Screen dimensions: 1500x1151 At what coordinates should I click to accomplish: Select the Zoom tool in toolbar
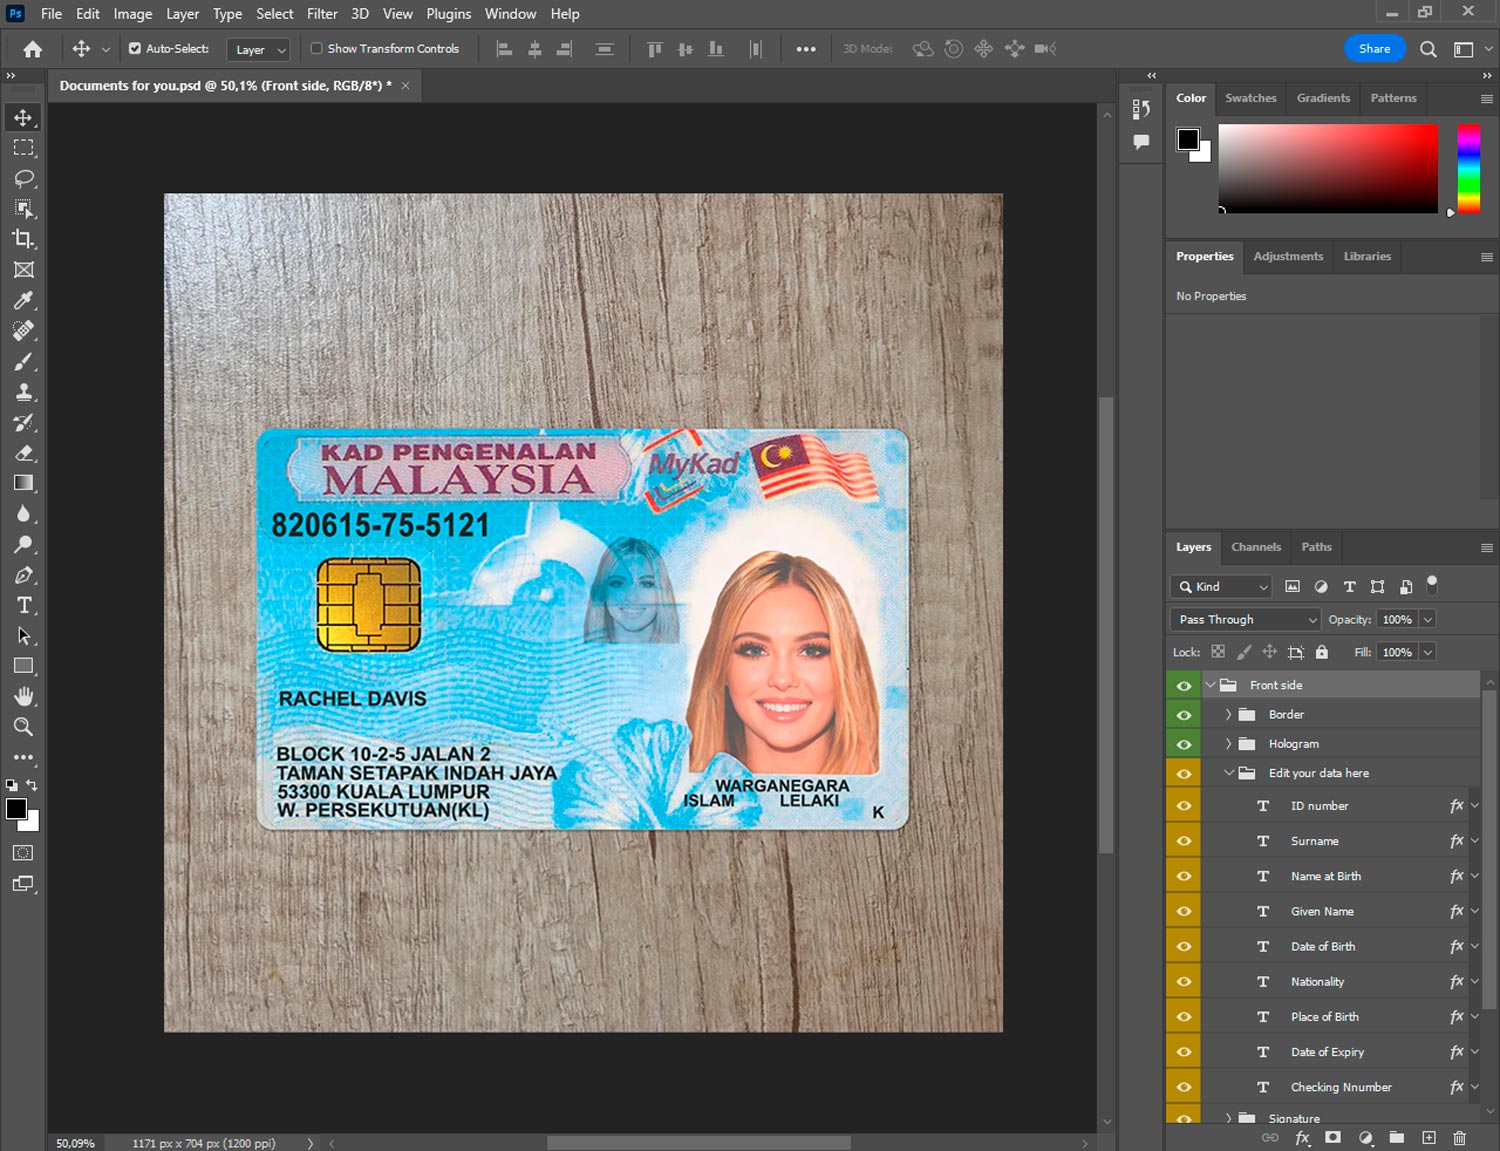coord(24,727)
